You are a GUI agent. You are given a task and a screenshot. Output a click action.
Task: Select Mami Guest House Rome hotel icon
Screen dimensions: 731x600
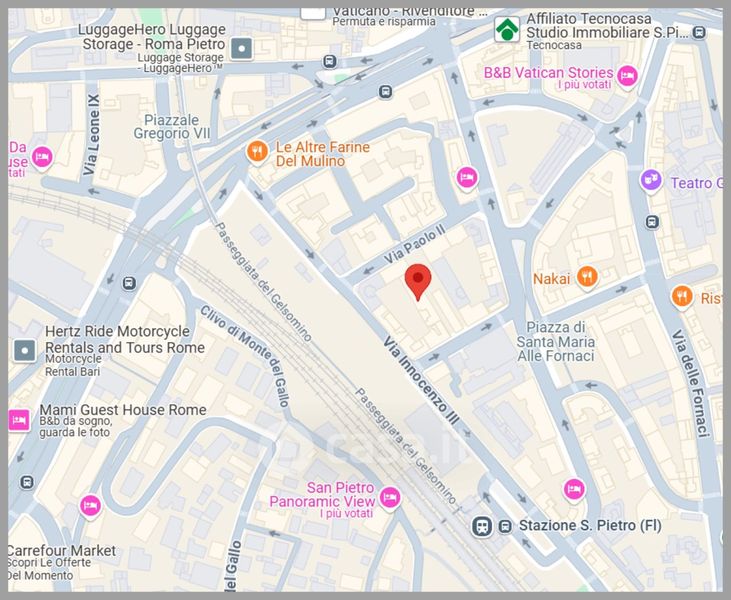click(19, 420)
